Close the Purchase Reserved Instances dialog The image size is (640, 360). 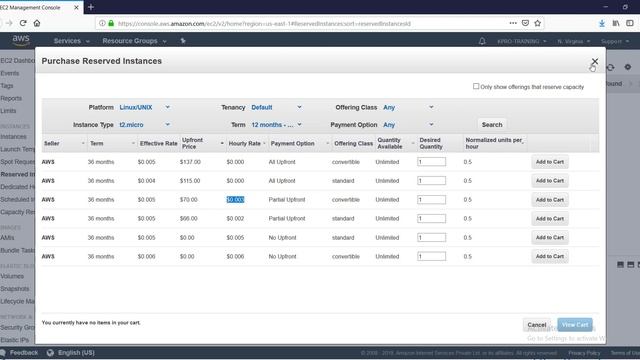pos(595,61)
